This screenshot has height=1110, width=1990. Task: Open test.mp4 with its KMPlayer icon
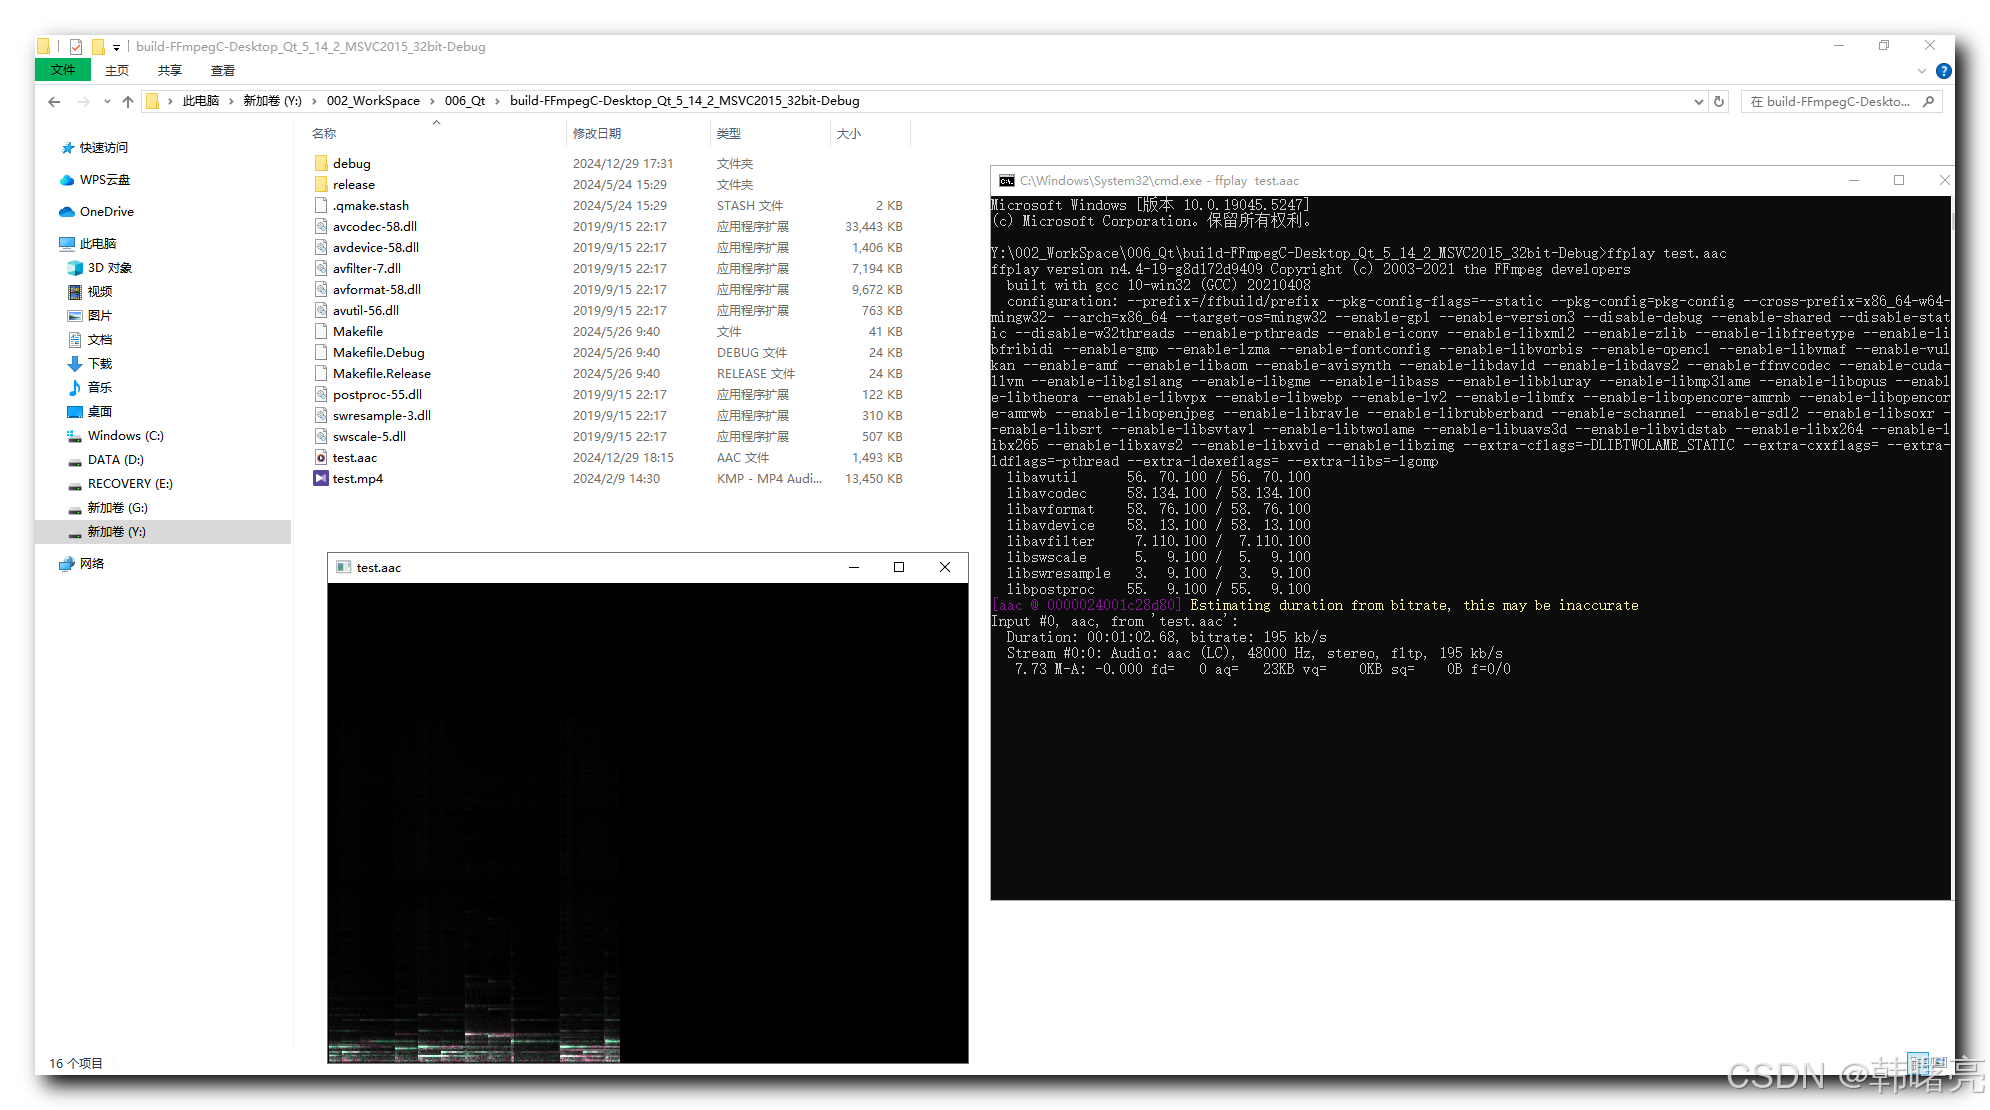coord(358,478)
